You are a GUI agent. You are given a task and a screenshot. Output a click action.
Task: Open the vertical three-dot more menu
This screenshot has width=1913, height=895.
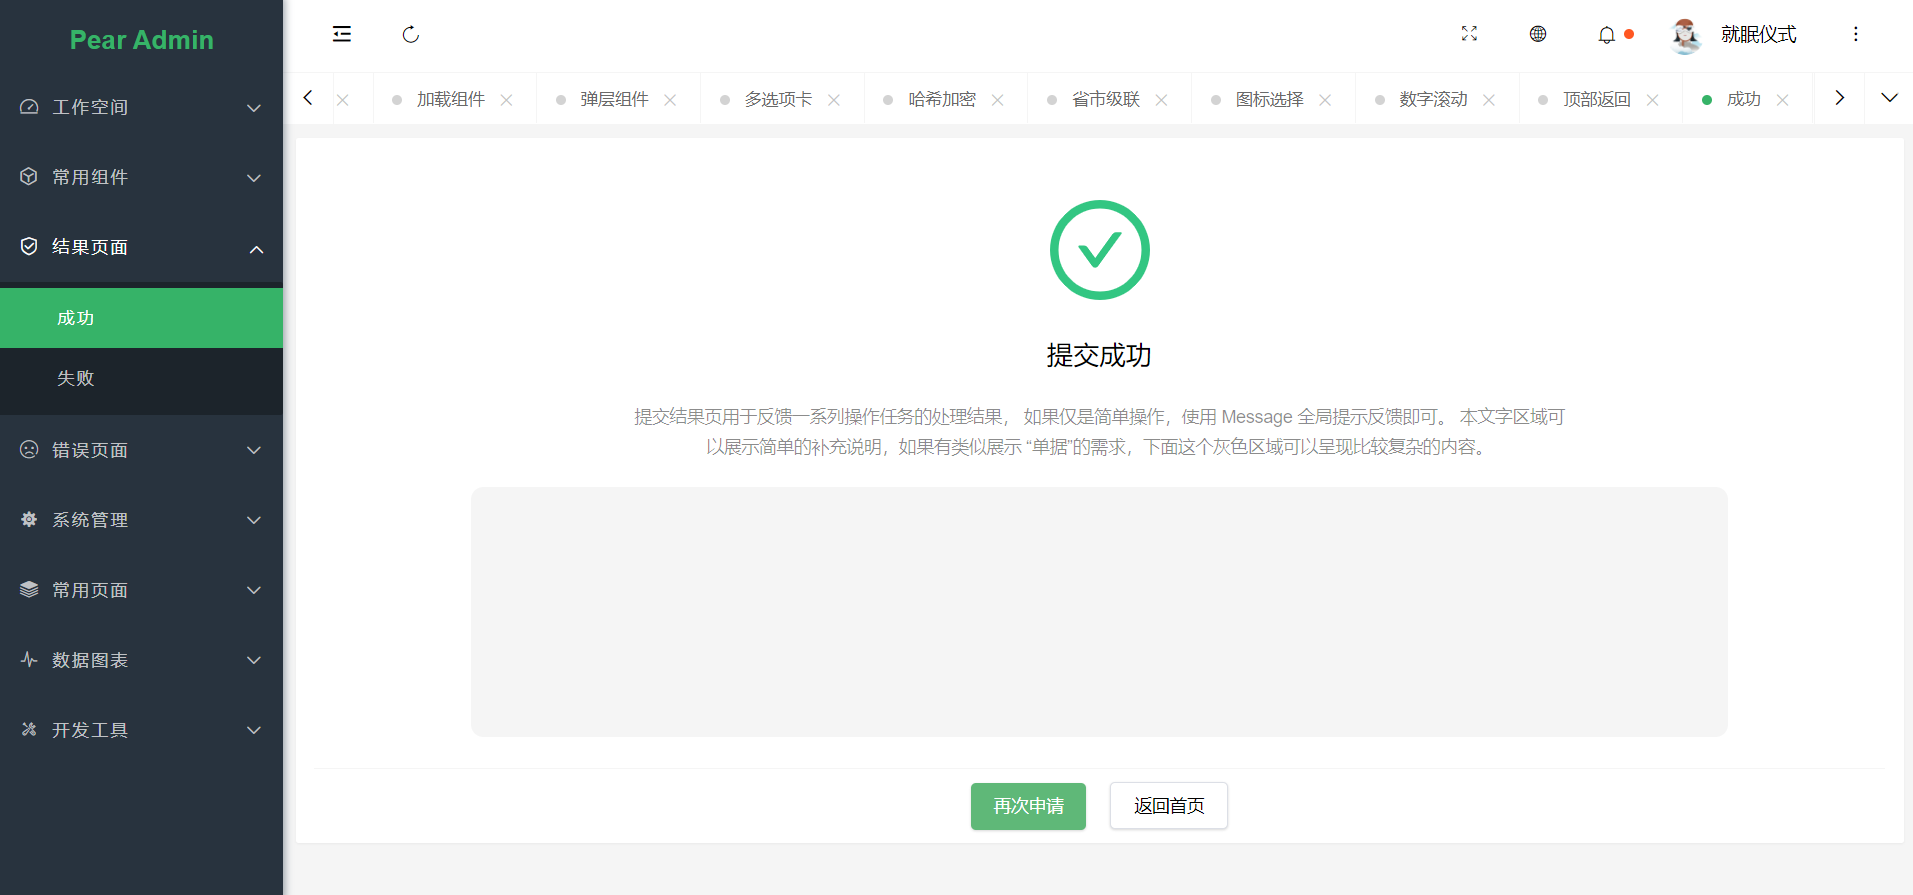pyautogui.click(x=1856, y=34)
